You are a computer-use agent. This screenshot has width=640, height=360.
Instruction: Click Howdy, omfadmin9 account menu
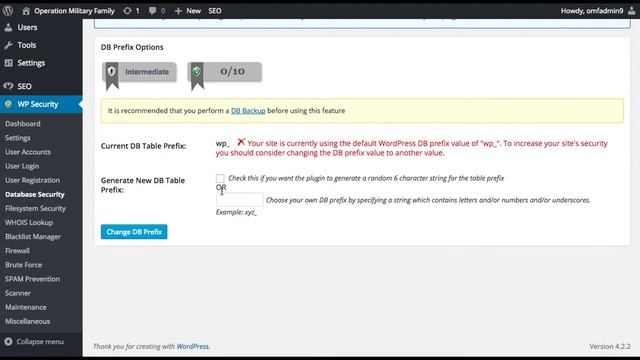(592, 11)
